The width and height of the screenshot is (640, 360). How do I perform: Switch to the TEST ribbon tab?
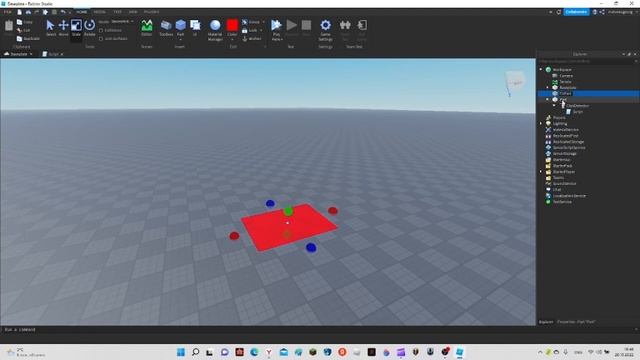pos(118,12)
